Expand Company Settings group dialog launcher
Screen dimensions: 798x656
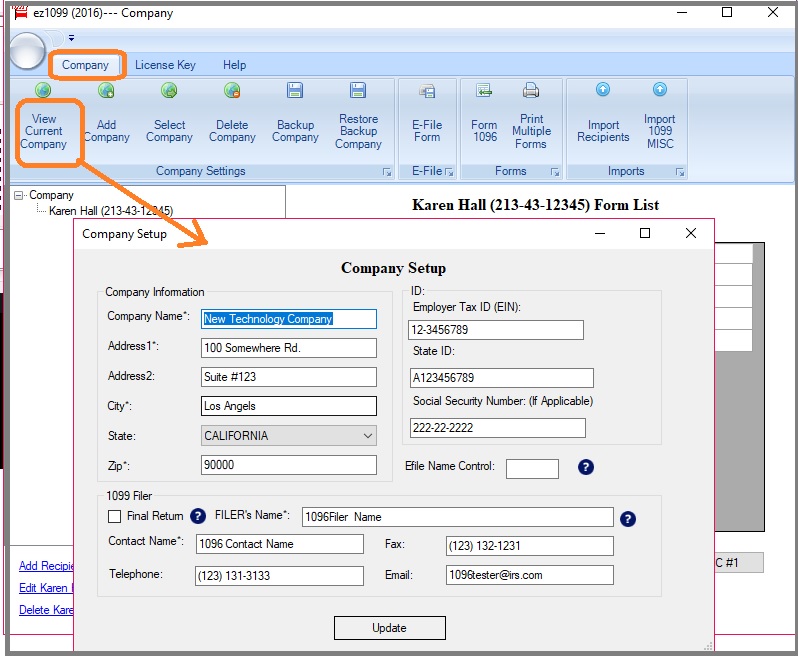(x=386, y=173)
